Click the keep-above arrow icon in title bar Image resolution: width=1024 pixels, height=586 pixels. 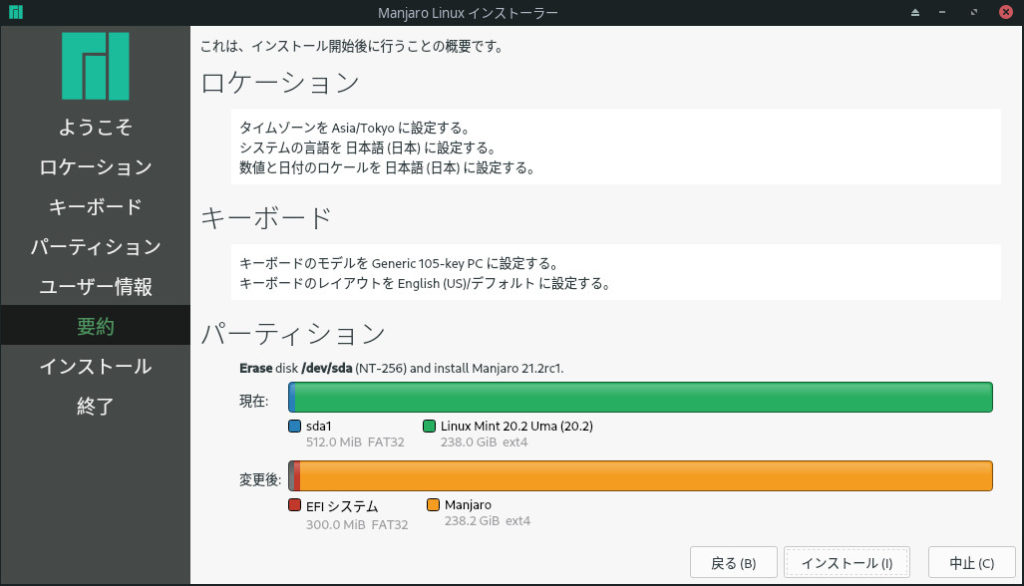(x=914, y=12)
